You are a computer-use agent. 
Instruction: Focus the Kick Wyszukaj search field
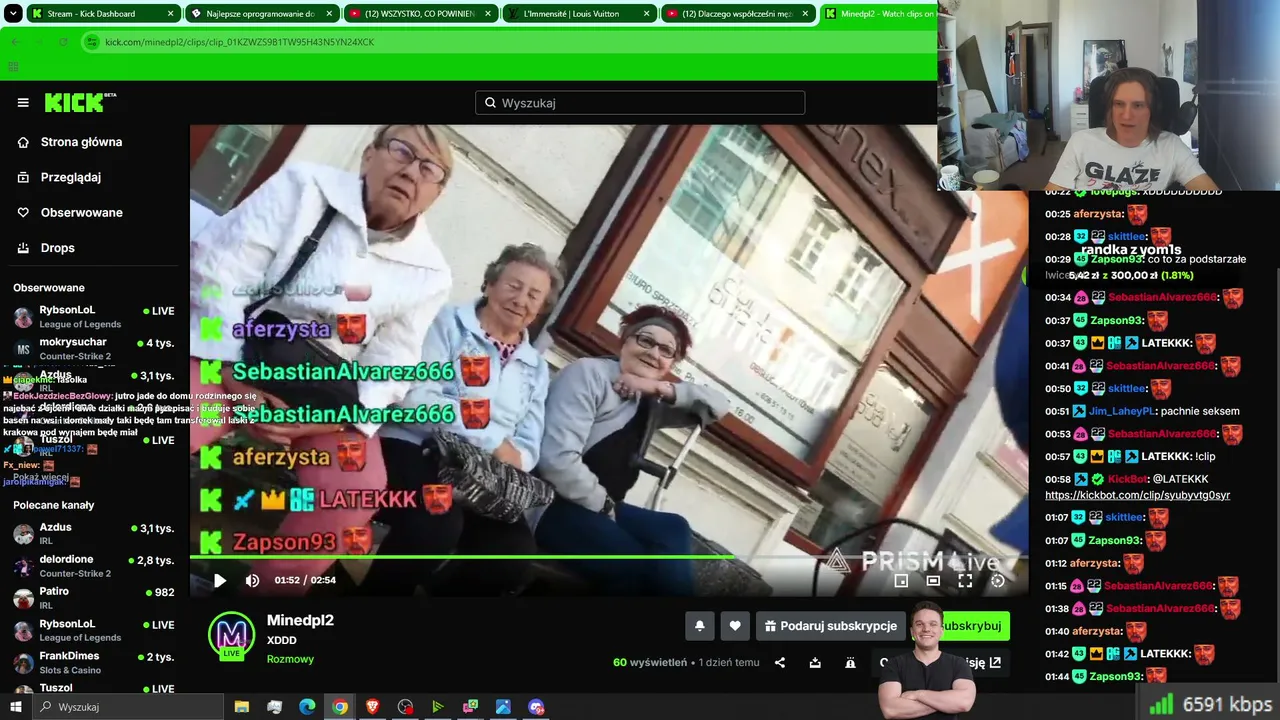pyautogui.click(x=640, y=102)
